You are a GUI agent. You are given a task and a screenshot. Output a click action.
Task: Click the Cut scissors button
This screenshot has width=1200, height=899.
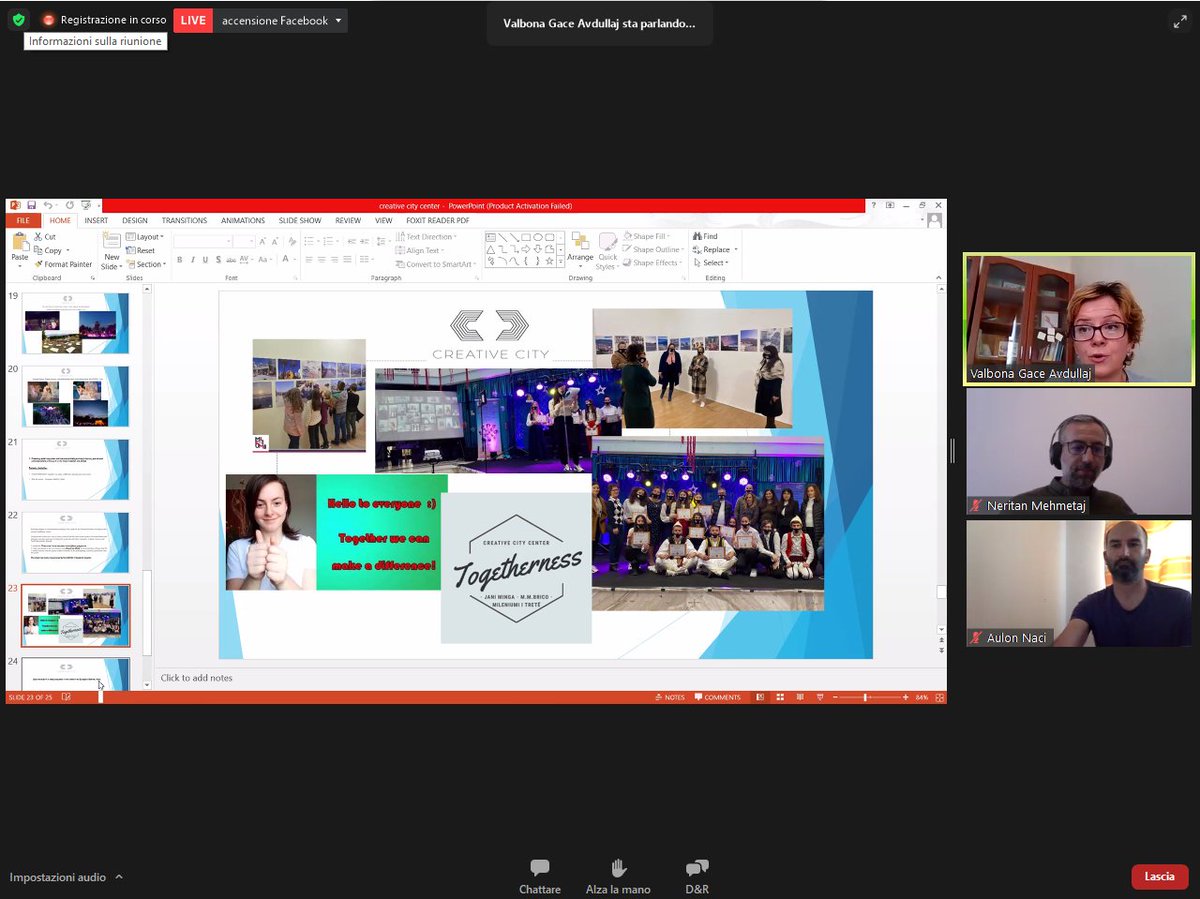[x=44, y=237]
